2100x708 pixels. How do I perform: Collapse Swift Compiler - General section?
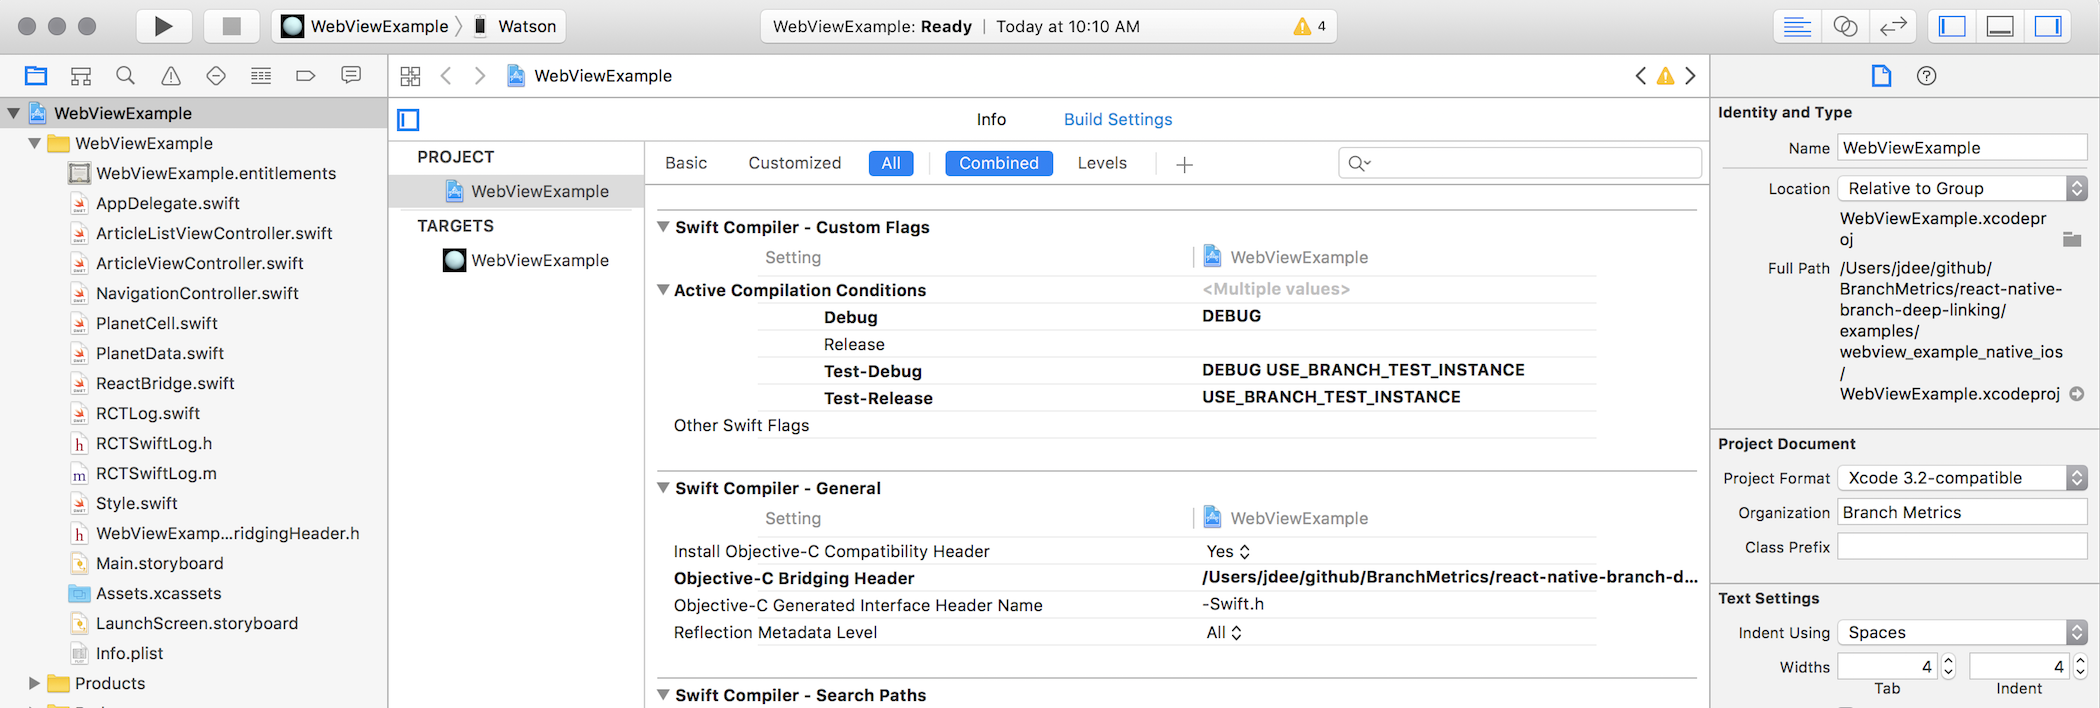click(x=662, y=488)
